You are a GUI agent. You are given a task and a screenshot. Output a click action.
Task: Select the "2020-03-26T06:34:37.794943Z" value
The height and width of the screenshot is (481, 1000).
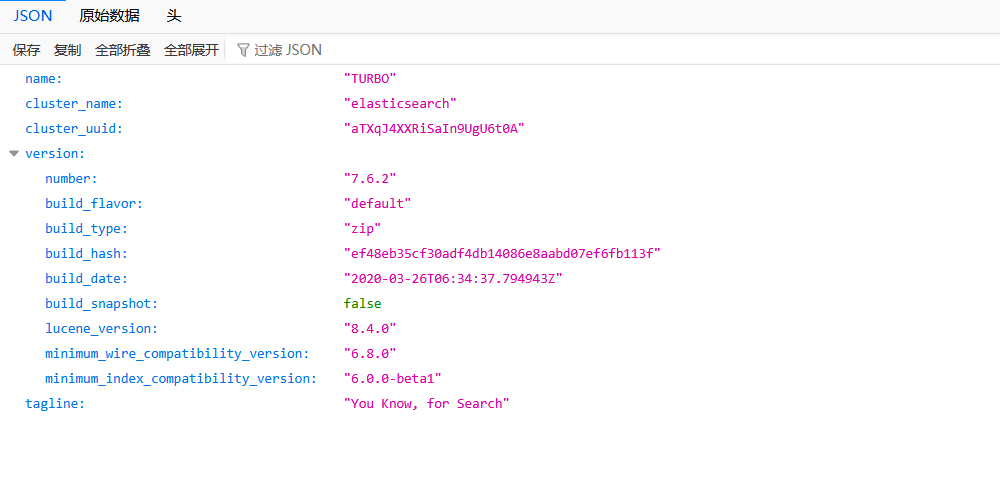pos(453,279)
